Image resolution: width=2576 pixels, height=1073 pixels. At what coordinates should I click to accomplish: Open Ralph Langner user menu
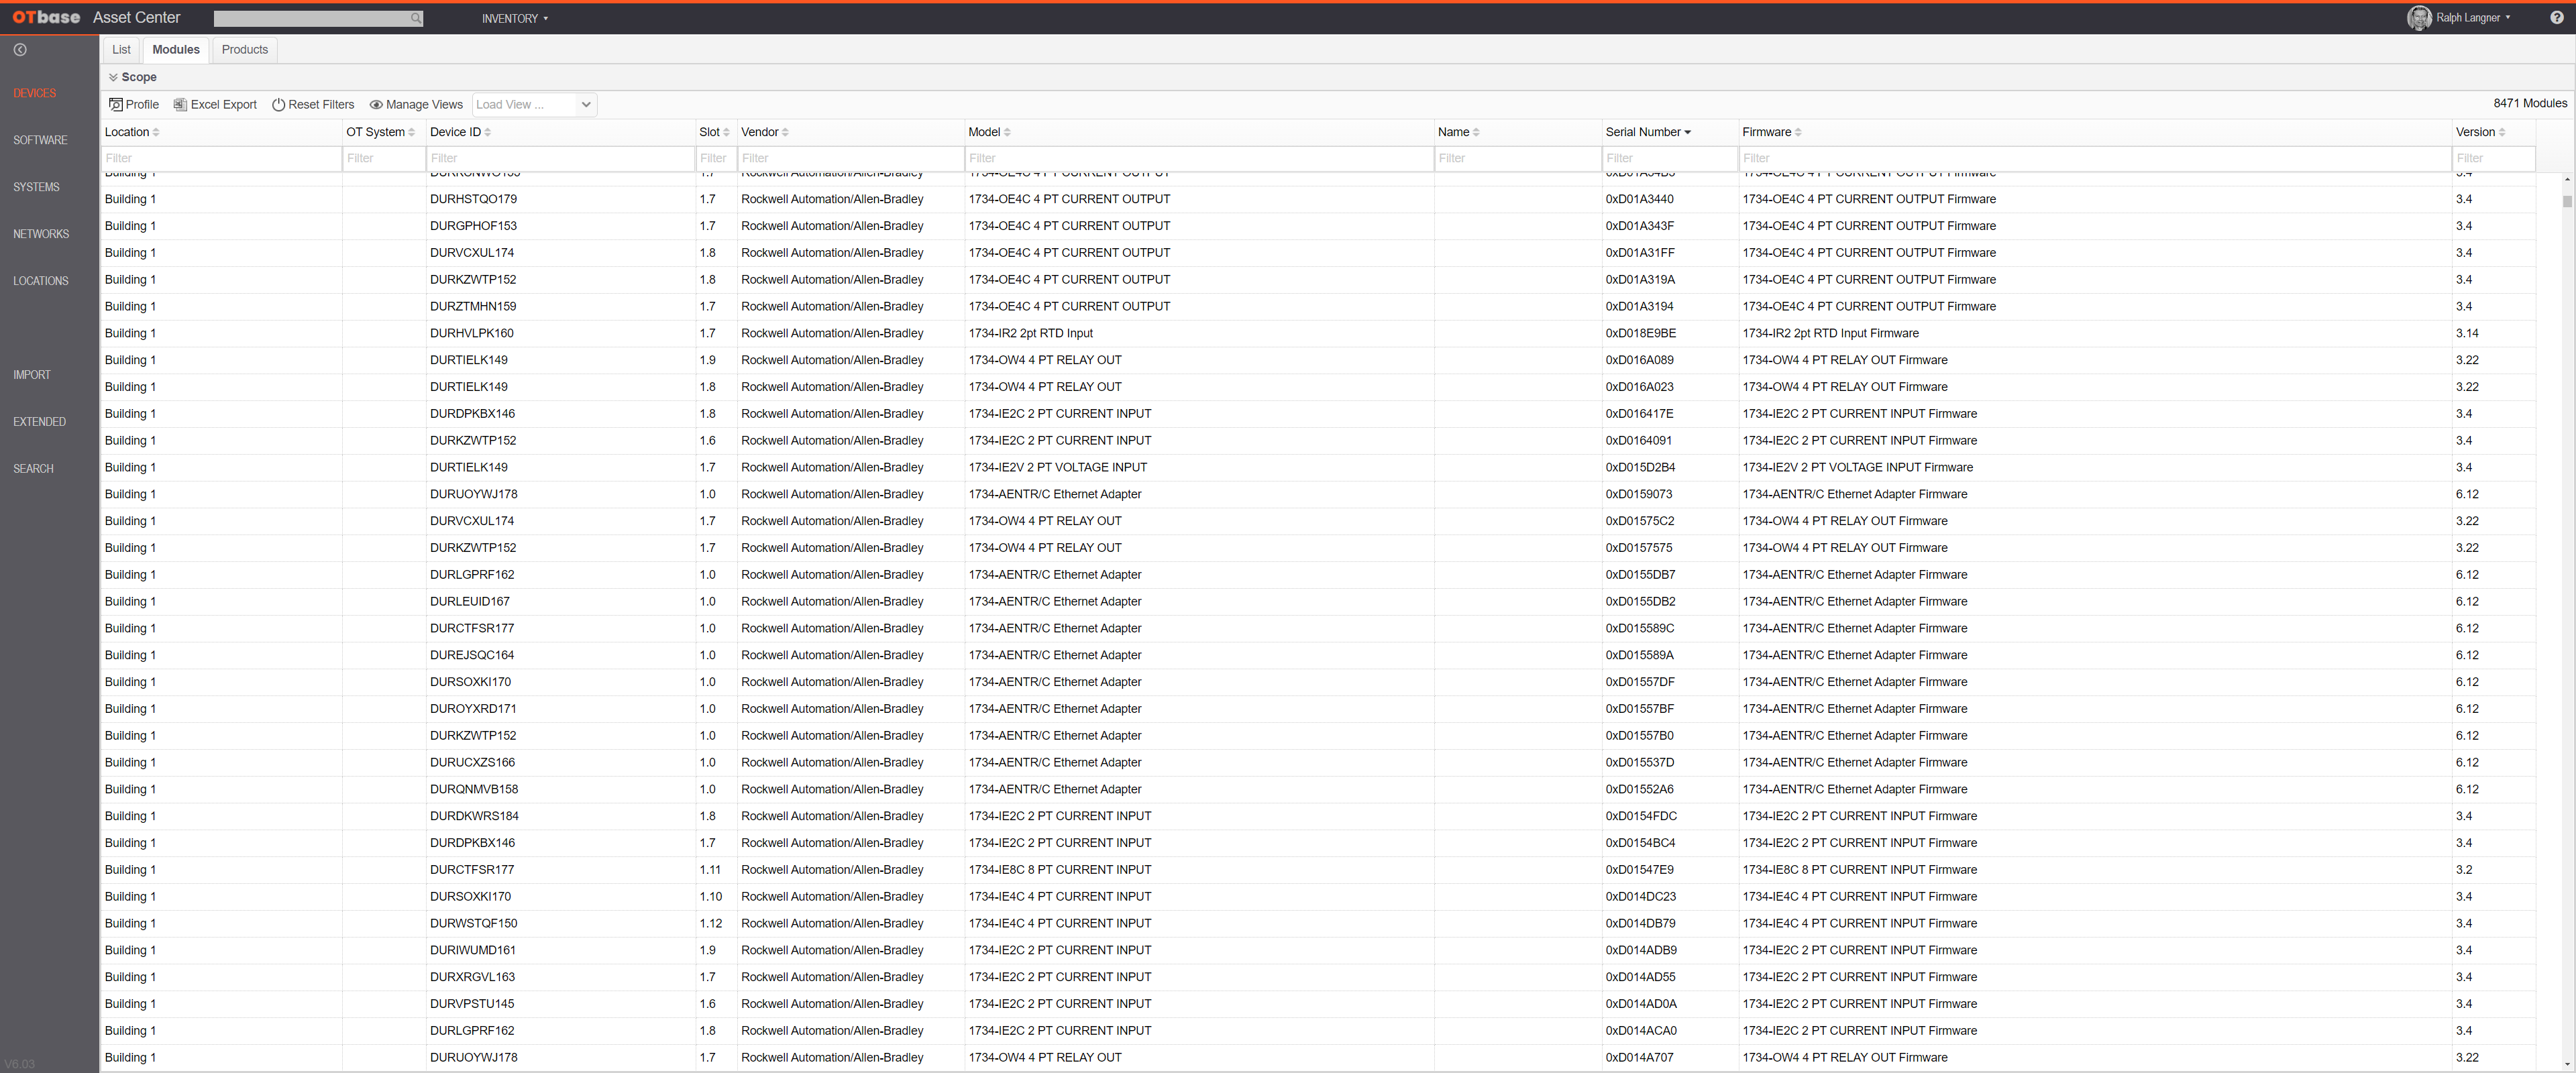click(2473, 17)
